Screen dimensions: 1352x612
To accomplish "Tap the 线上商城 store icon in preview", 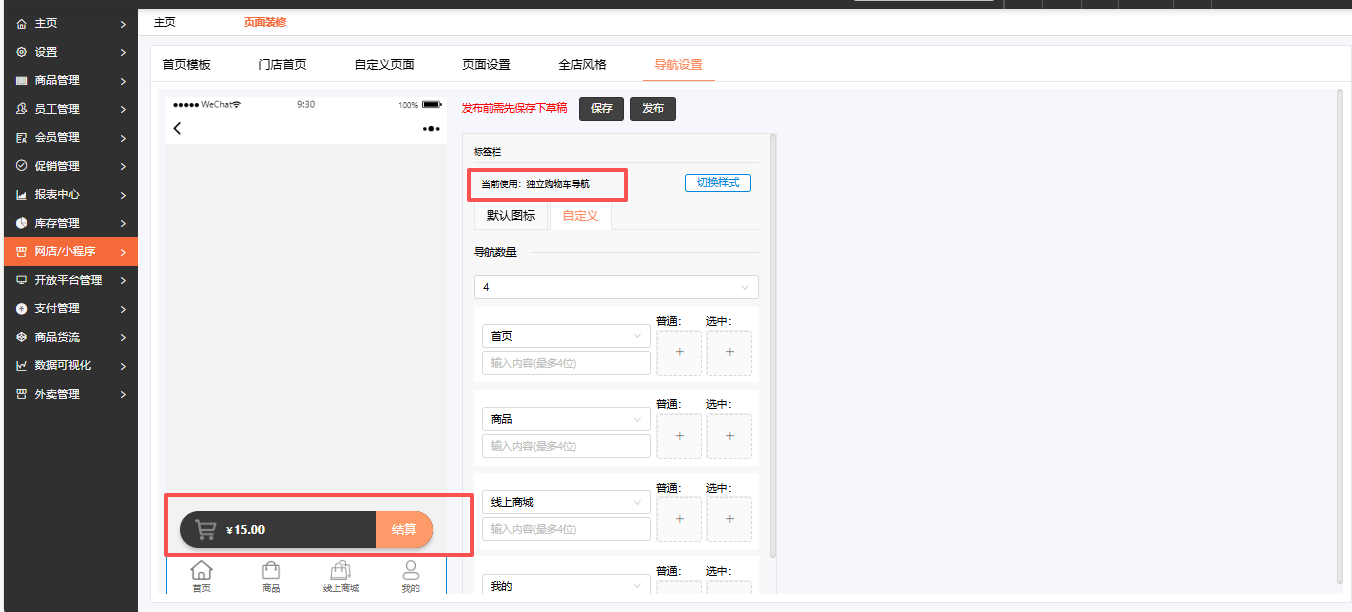I will (340, 571).
